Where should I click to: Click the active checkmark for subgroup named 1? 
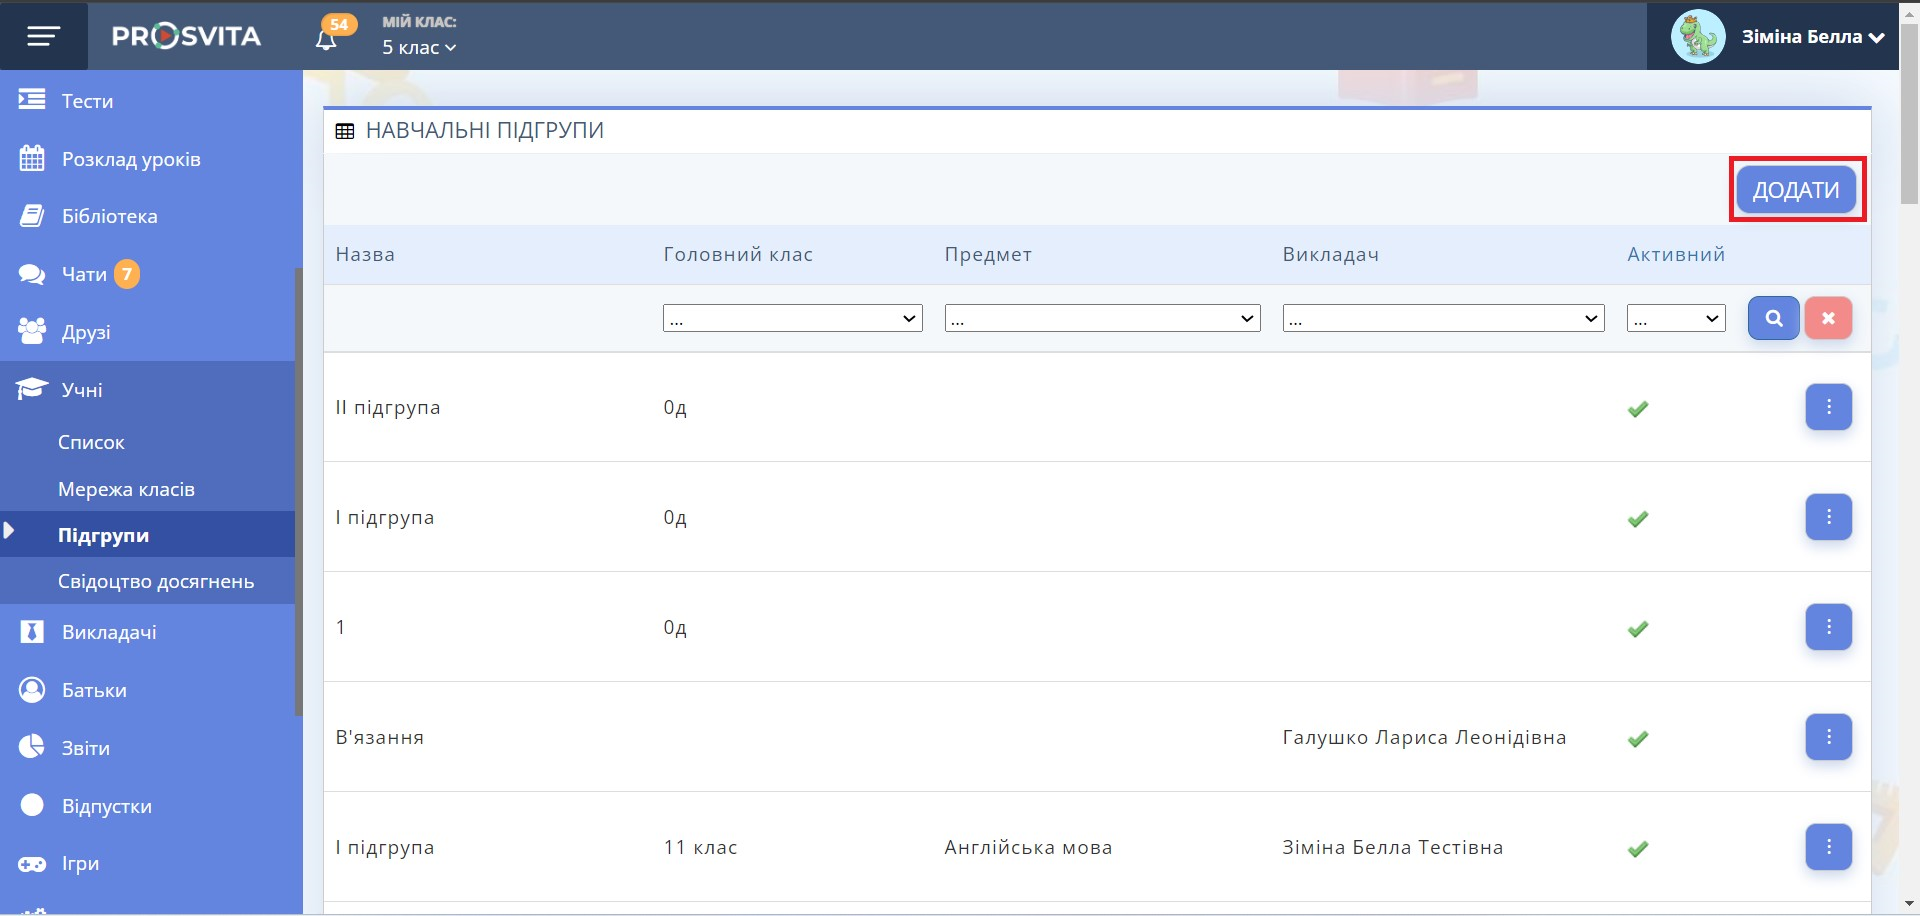[x=1637, y=629]
